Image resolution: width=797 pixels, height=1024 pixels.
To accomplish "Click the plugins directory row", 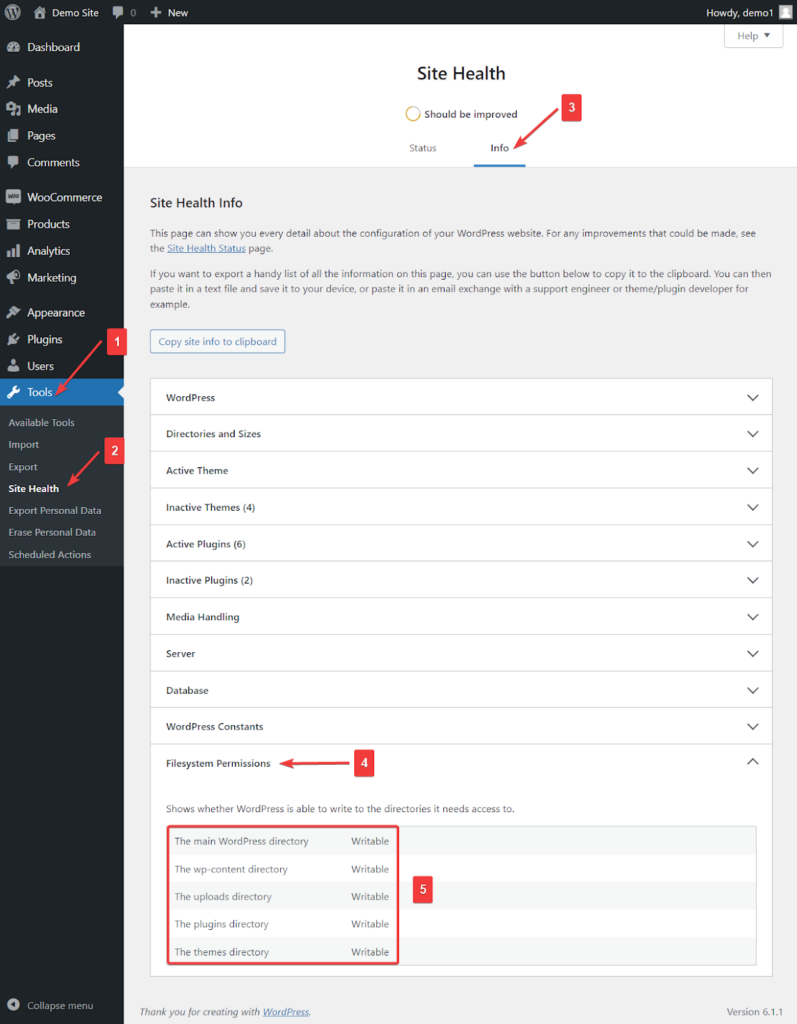I will [461, 923].
